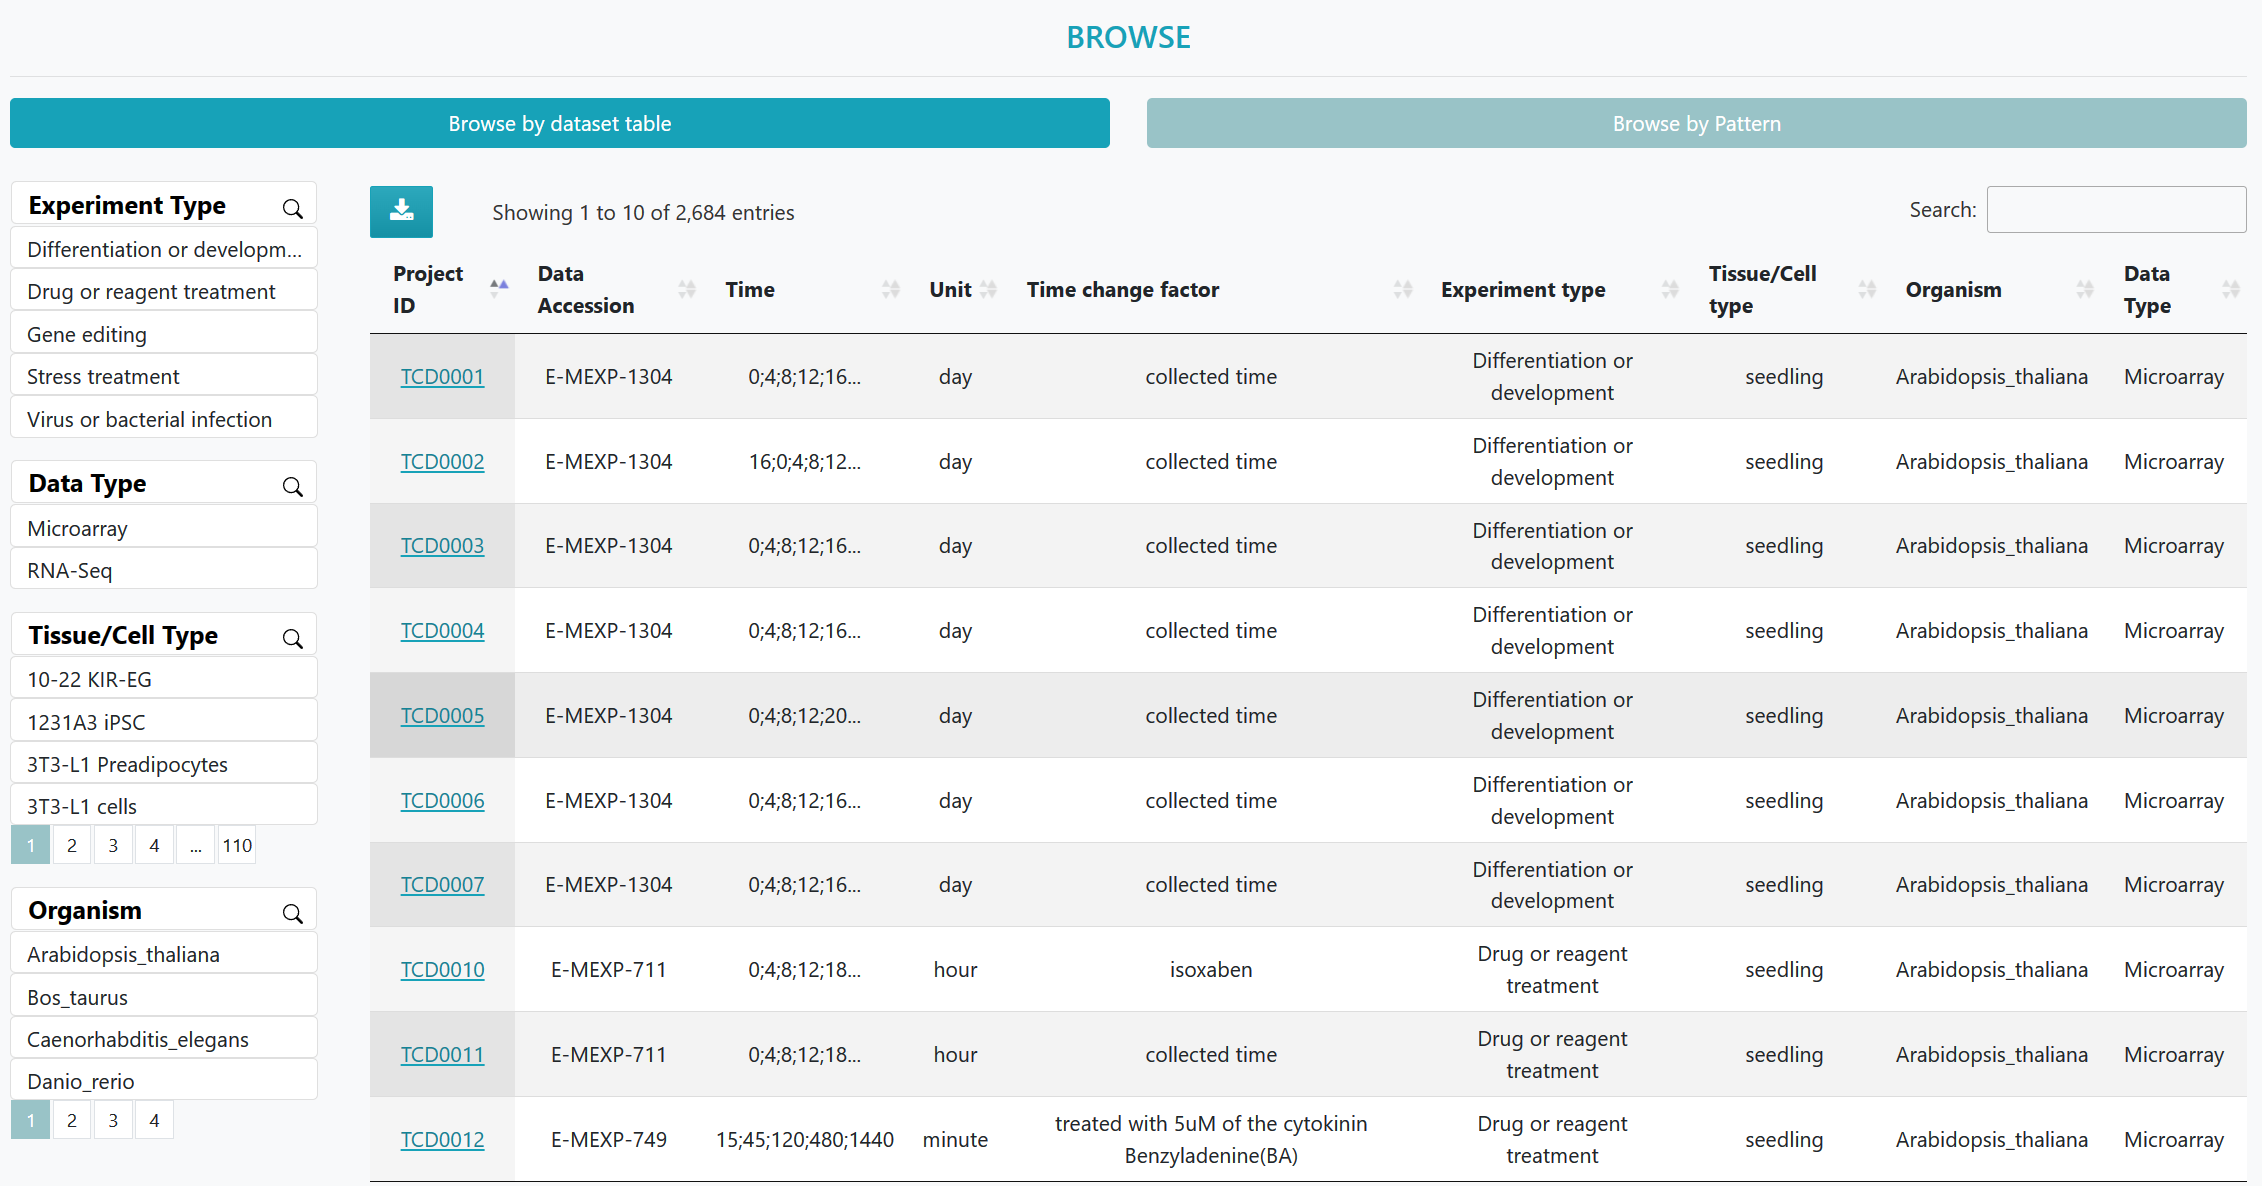Sort by Tissue/Cell type column arrows
This screenshot has height=1186, width=2262.
pyautogui.click(x=1866, y=289)
